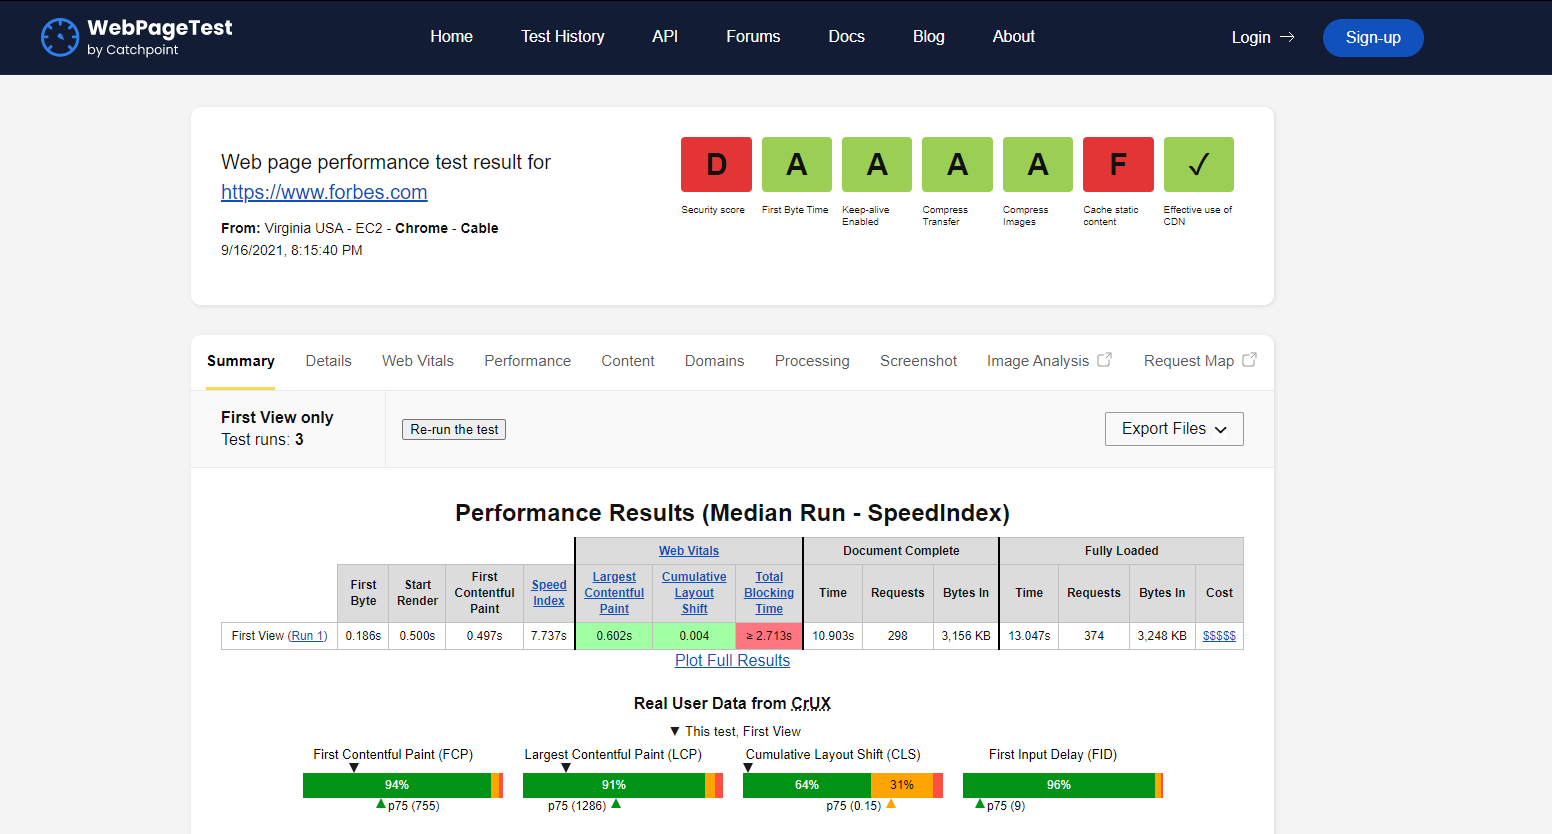Click the WebPageTest stopwatch logo
The height and width of the screenshot is (834, 1552).
point(60,37)
